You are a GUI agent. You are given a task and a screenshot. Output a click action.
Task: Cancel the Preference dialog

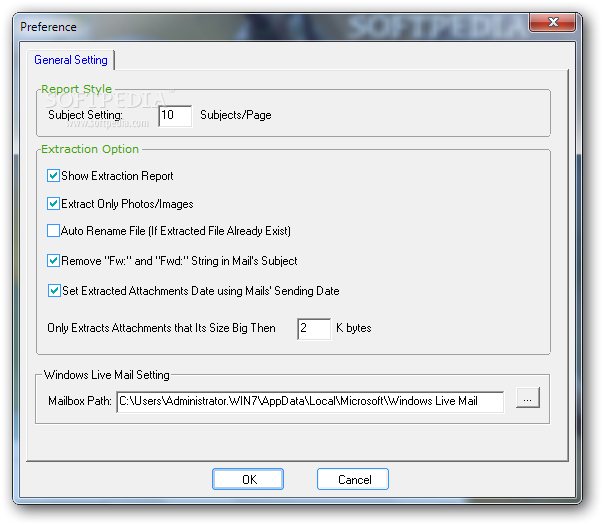pyautogui.click(x=353, y=479)
